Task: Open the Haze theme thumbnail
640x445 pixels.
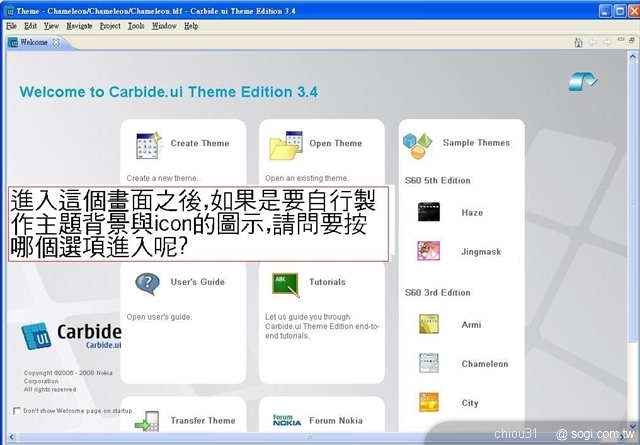Action: click(429, 212)
